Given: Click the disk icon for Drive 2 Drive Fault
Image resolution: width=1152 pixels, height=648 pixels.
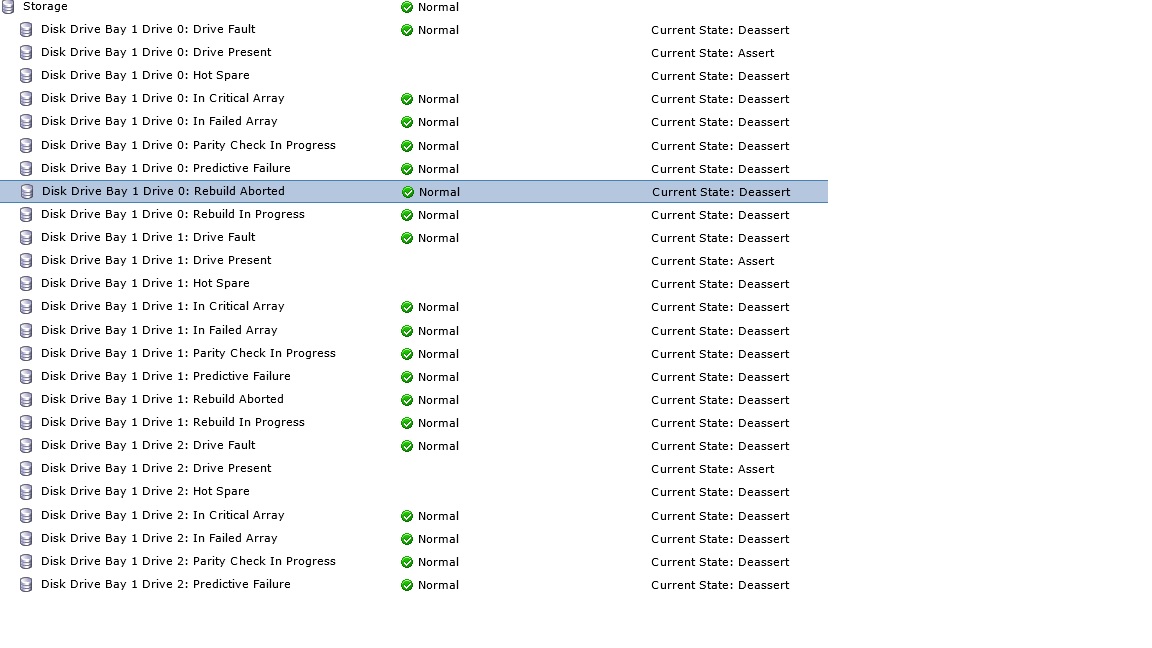Looking at the screenshot, I should (x=25, y=445).
